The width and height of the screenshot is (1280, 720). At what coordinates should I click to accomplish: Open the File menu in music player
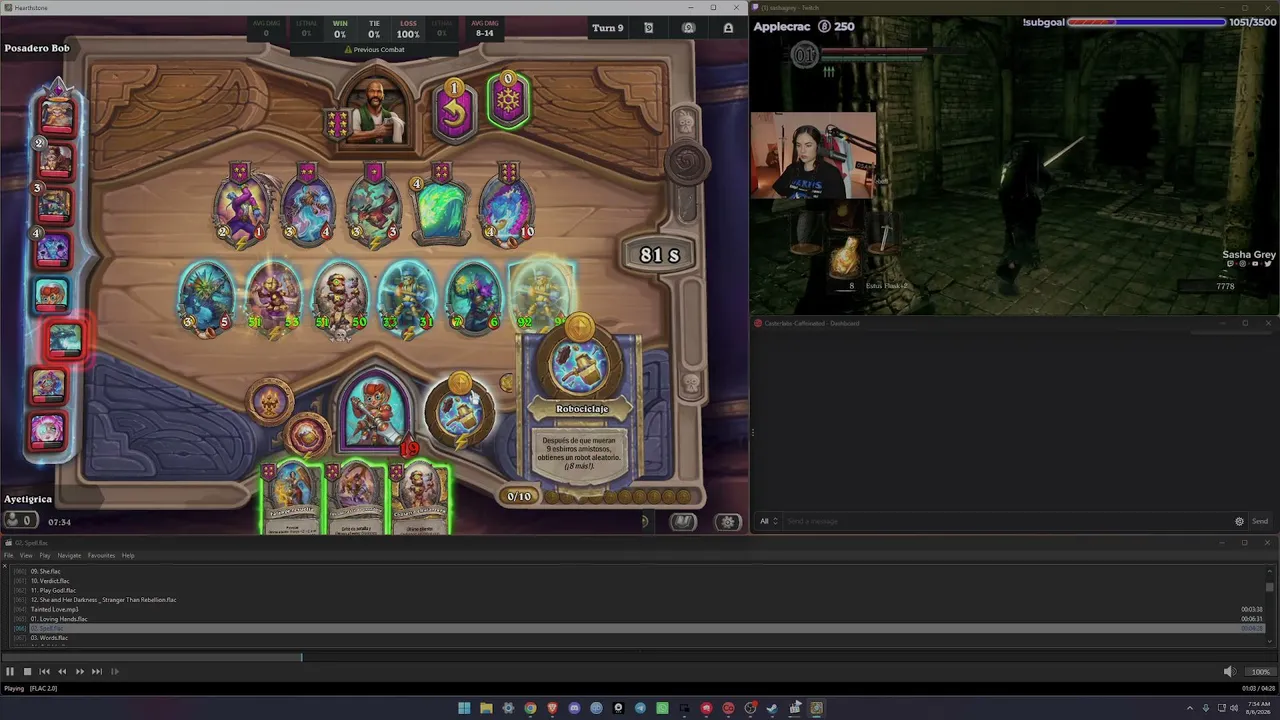point(9,555)
